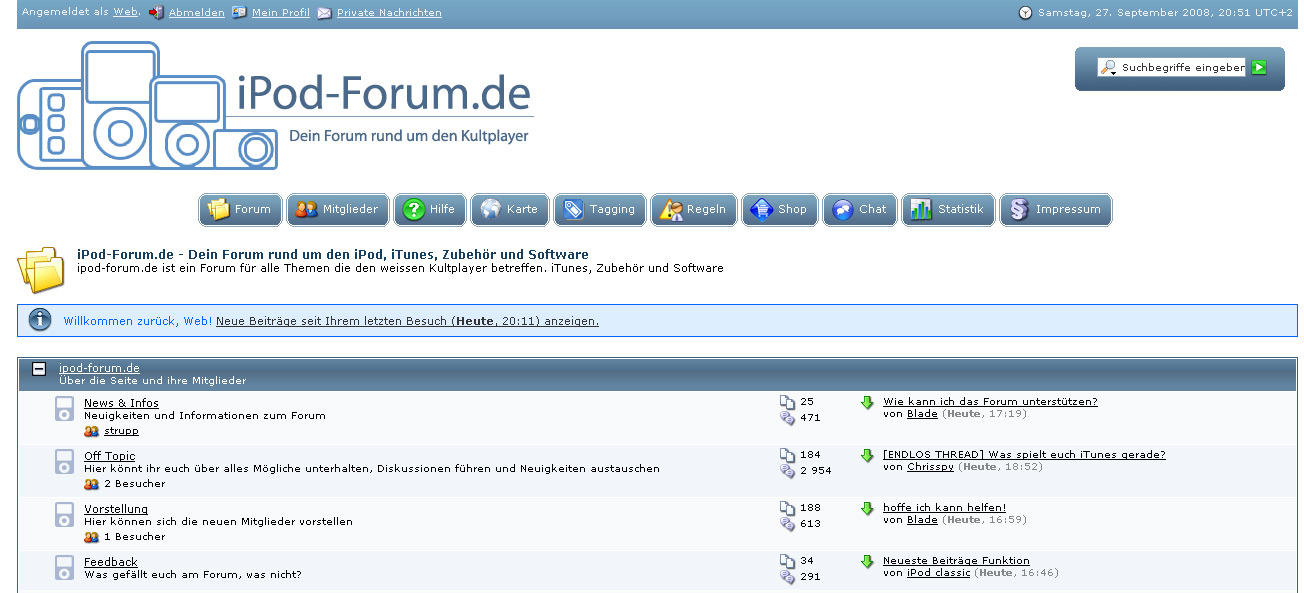
Task: Click the magnifier icon in search box
Action: [1108, 68]
